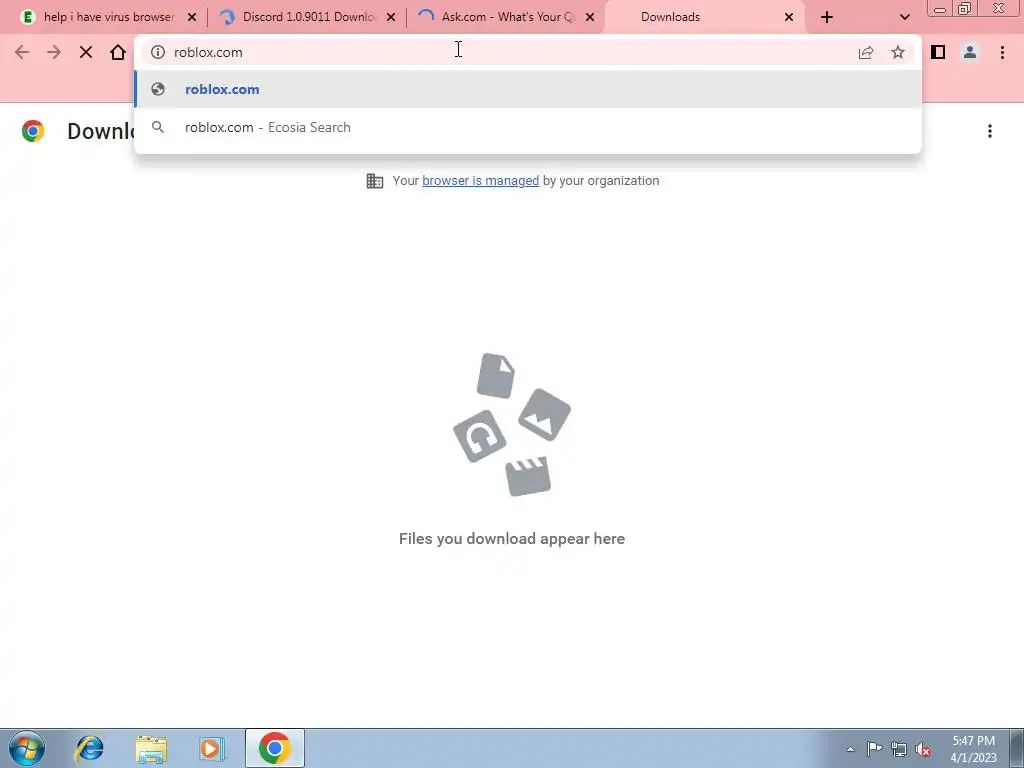Open a new tab with plus button
The height and width of the screenshot is (768, 1024).
tap(827, 17)
